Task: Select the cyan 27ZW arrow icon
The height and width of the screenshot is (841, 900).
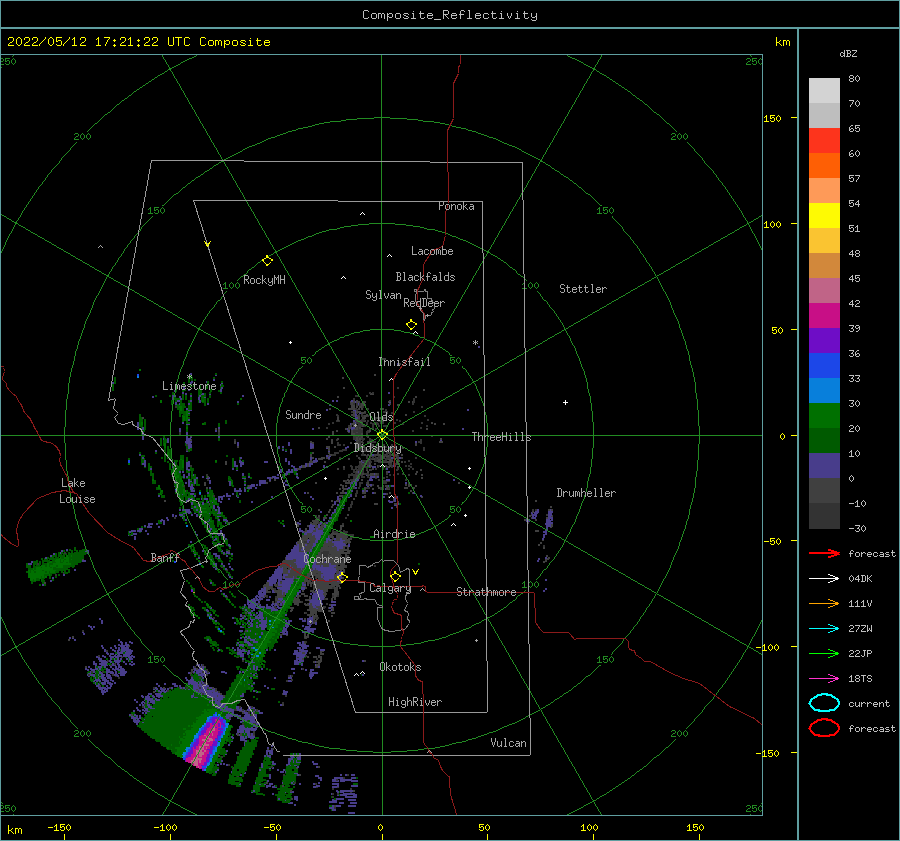Action: tap(824, 629)
